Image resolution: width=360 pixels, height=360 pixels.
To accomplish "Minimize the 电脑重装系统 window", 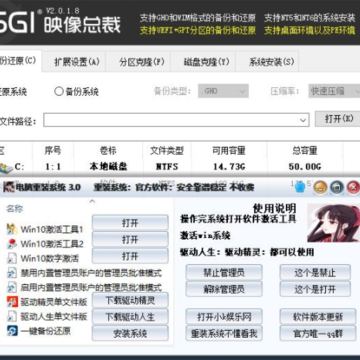I will pyautogui.click(x=320, y=188).
